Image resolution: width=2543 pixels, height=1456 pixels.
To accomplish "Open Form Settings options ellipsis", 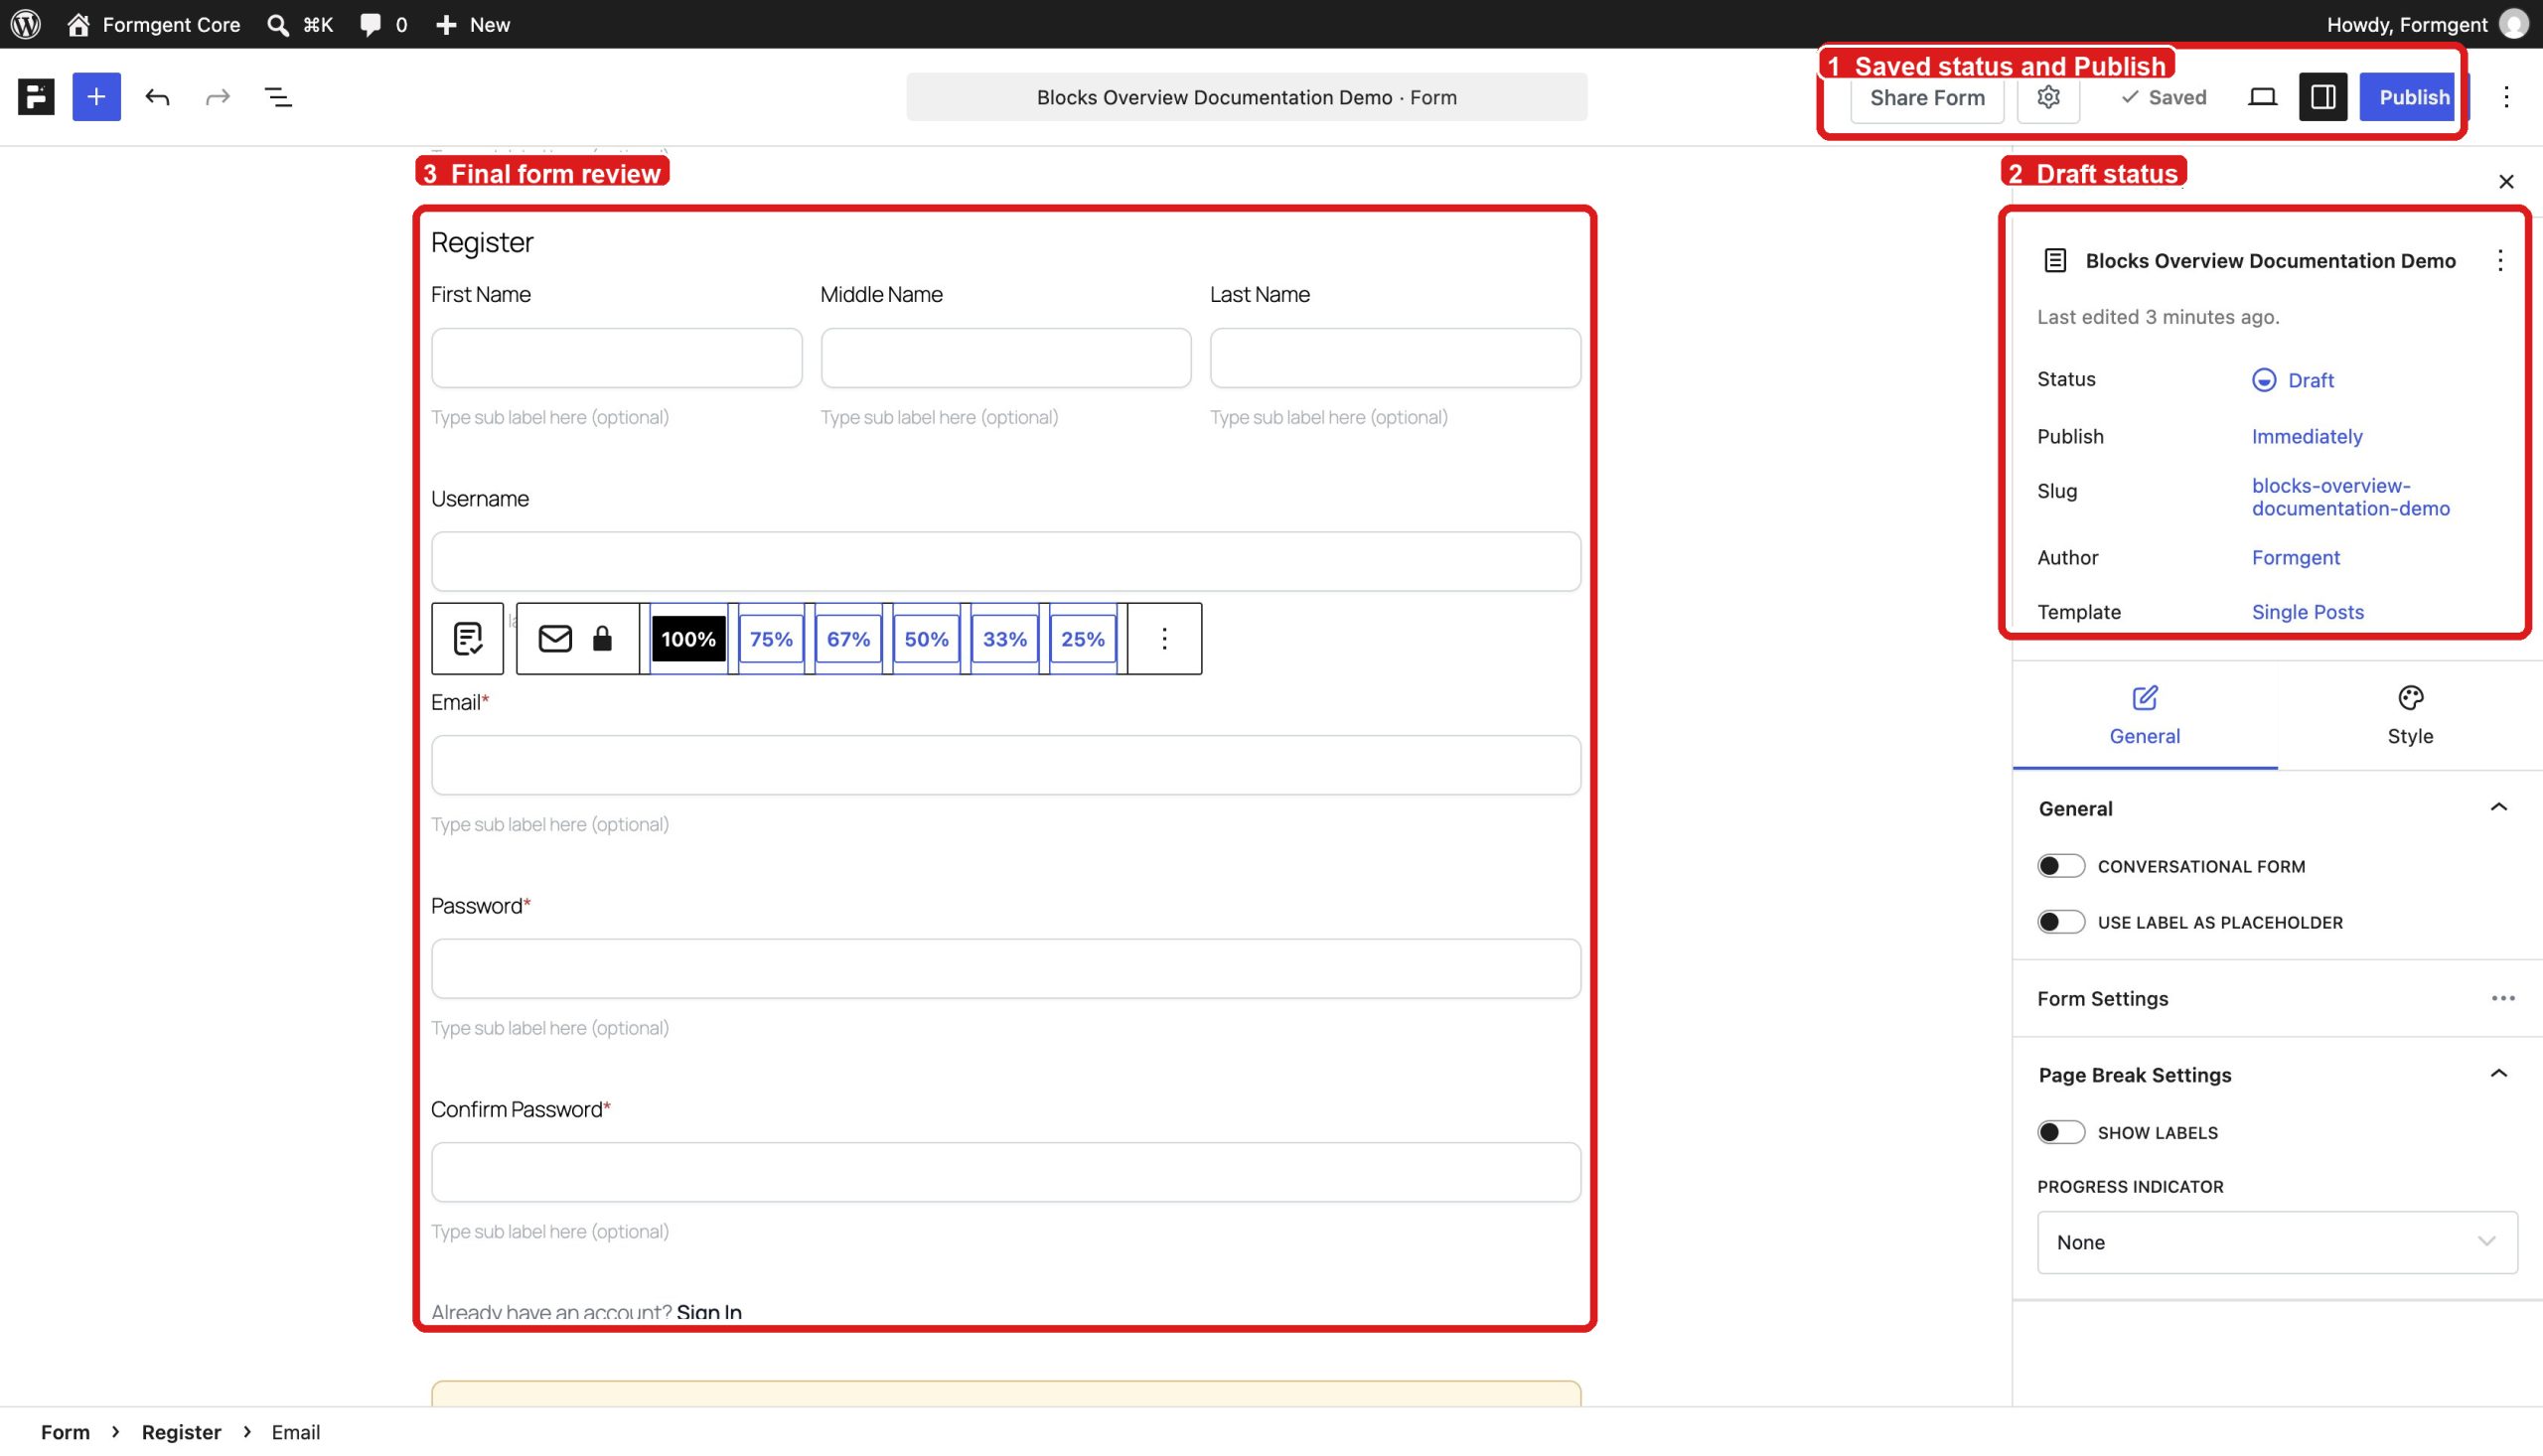I will 2502,998.
